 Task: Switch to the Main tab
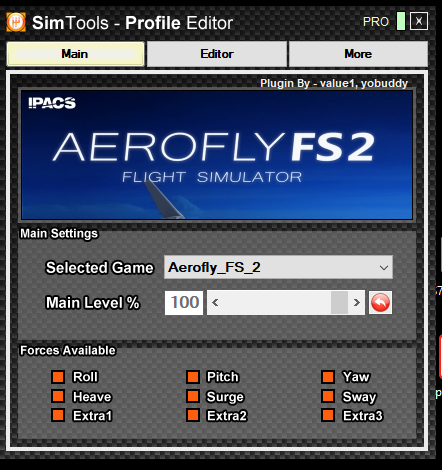click(75, 54)
